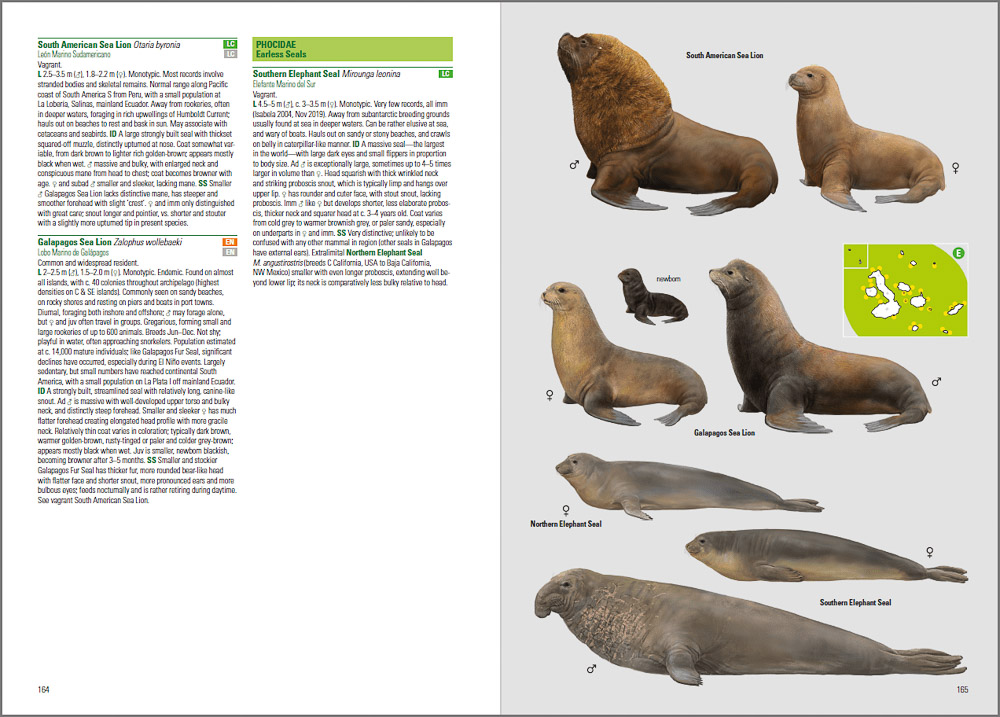Click the newborn sea lion pup illustration
Image resolution: width=1000 pixels, height=717 pixels.
tap(652, 297)
